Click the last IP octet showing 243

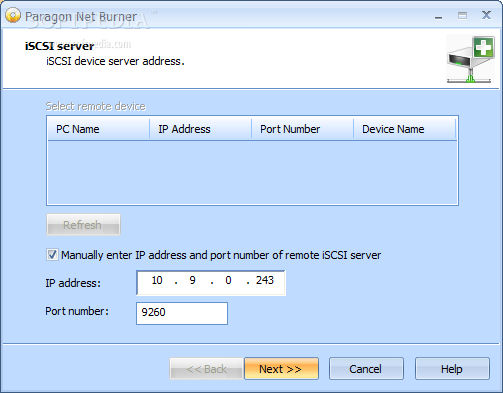265,280
